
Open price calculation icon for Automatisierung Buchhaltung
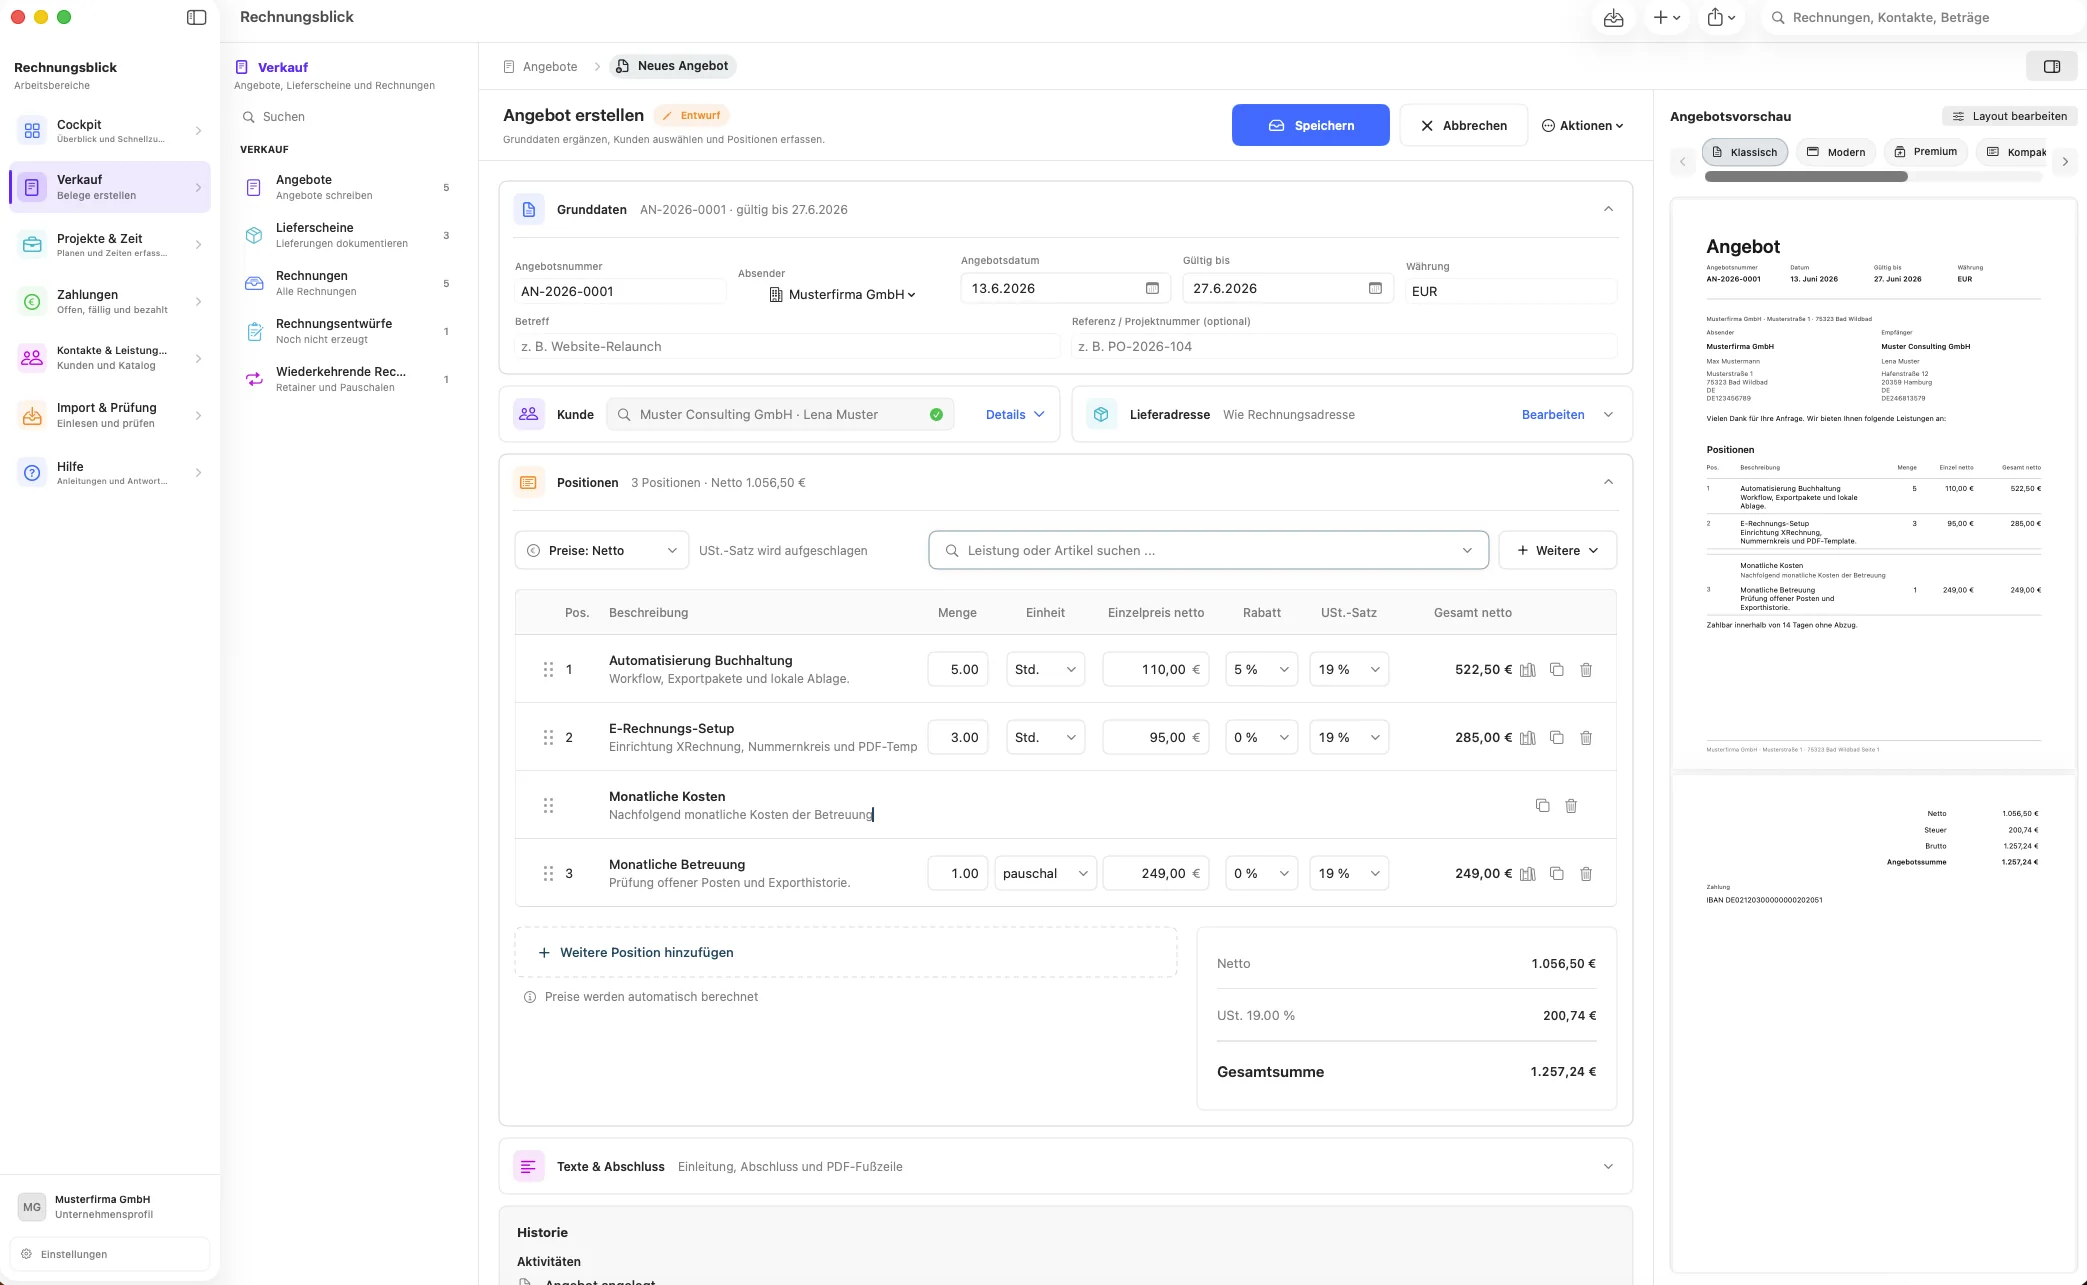point(1528,670)
